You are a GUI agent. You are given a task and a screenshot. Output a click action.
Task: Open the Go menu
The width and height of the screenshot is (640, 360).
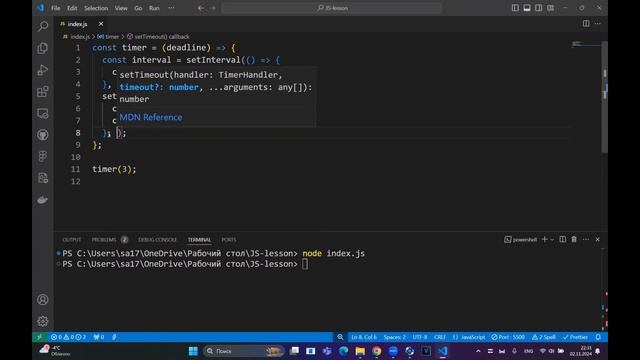tap(138, 8)
